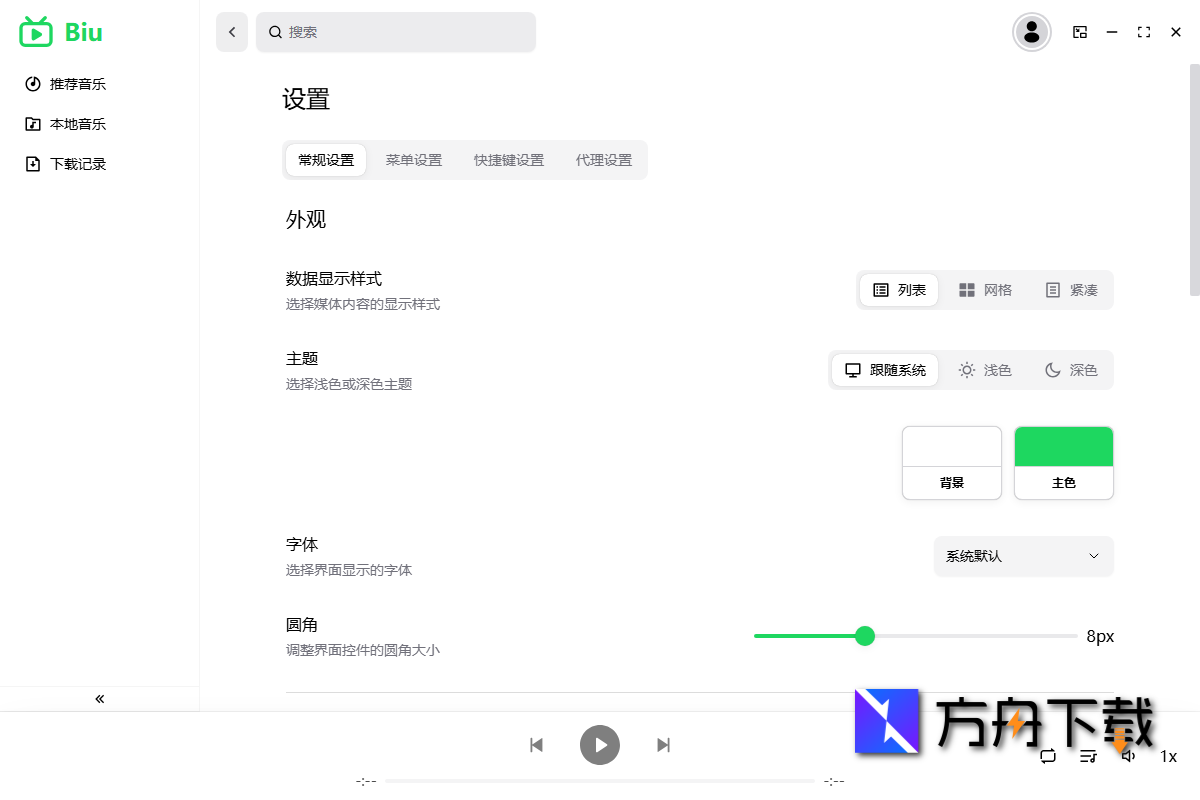Select 网格 display style
The height and width of the screenshot is (800, 1200).
(986, 290)
